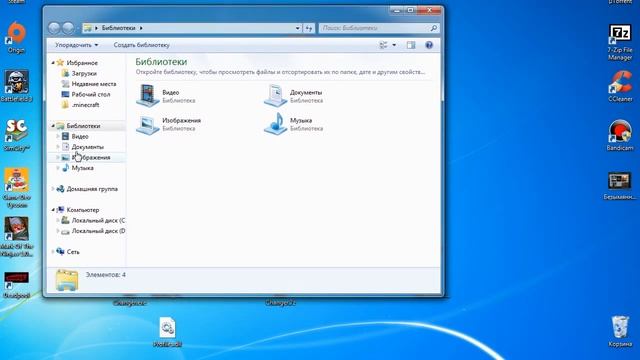Click the Библиотеки breadcrumb in address bar
This screenshot has width=640, height=360.
pyautogui.click(x=118, y=28)
